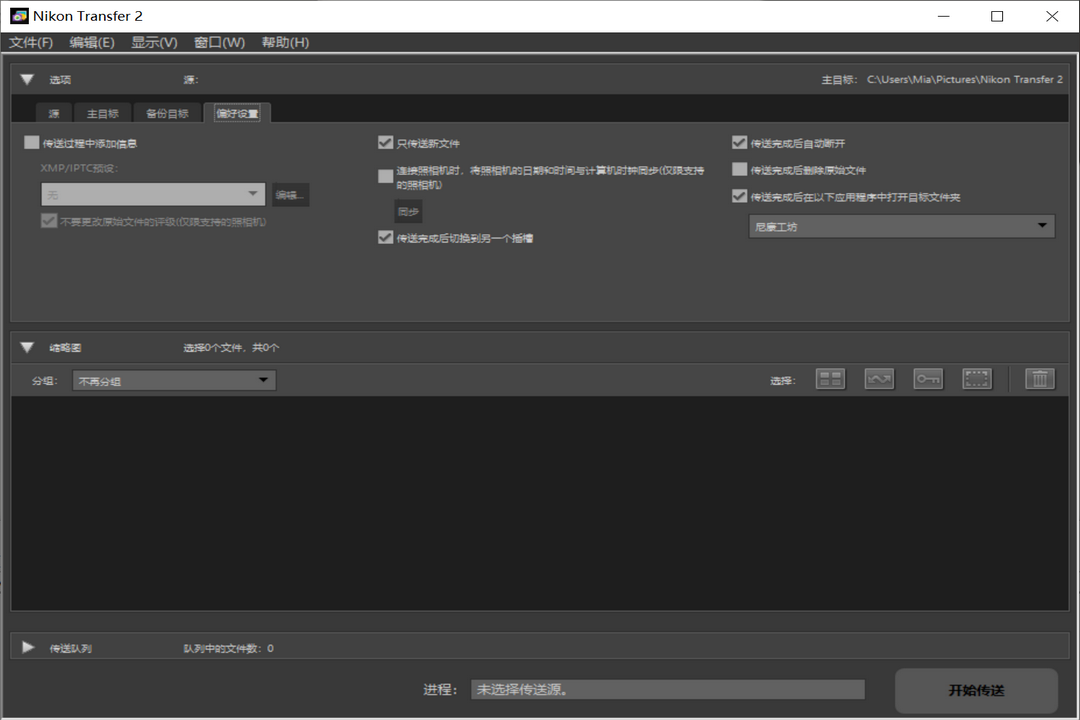Click the 开始传送 button

[x=976, y=690]
